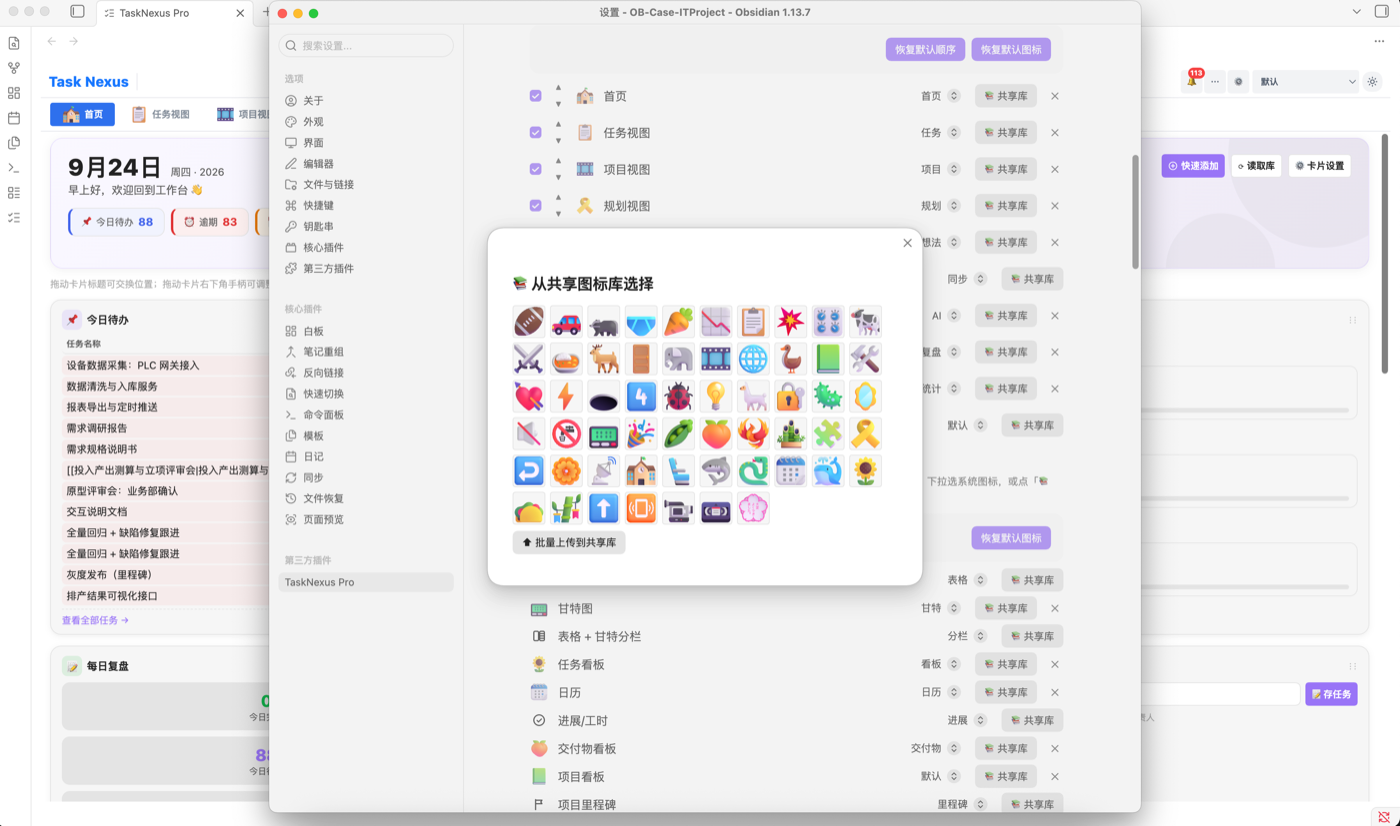Click the 搜索设置 search field
The image size is (1400, 826).
tap(366, 45)
